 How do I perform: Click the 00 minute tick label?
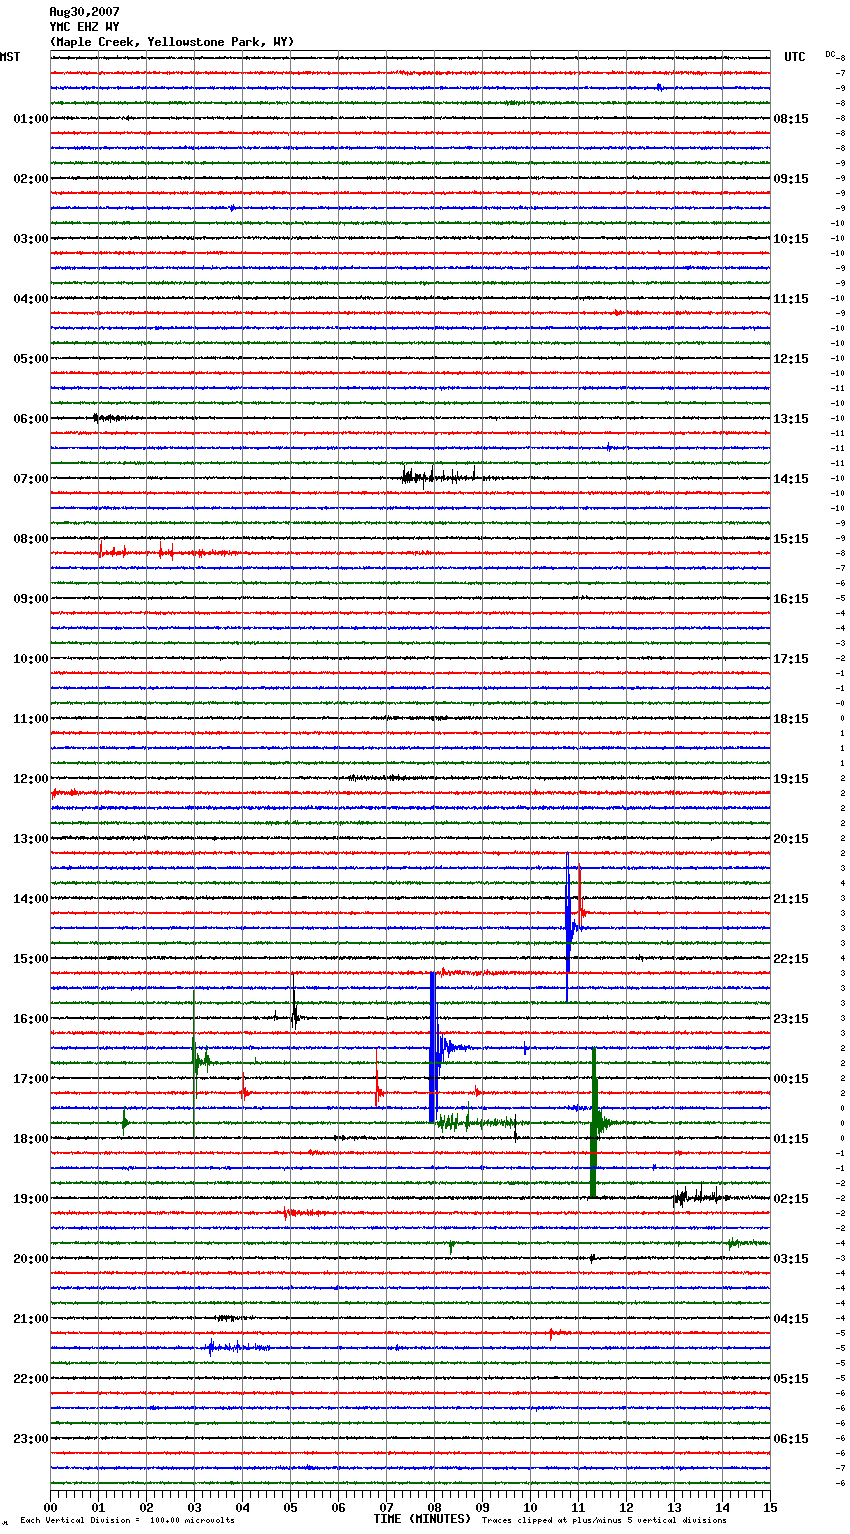tap(50, 1507)
